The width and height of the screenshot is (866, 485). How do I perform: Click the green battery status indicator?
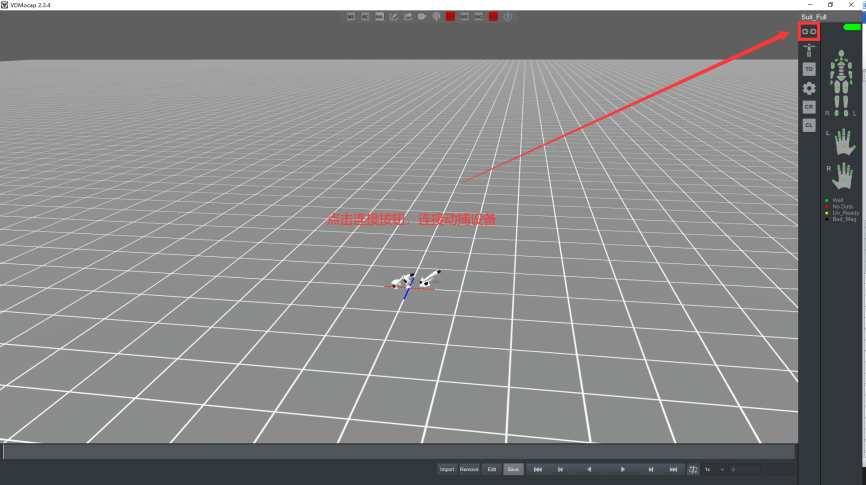[x=852, y=27]
